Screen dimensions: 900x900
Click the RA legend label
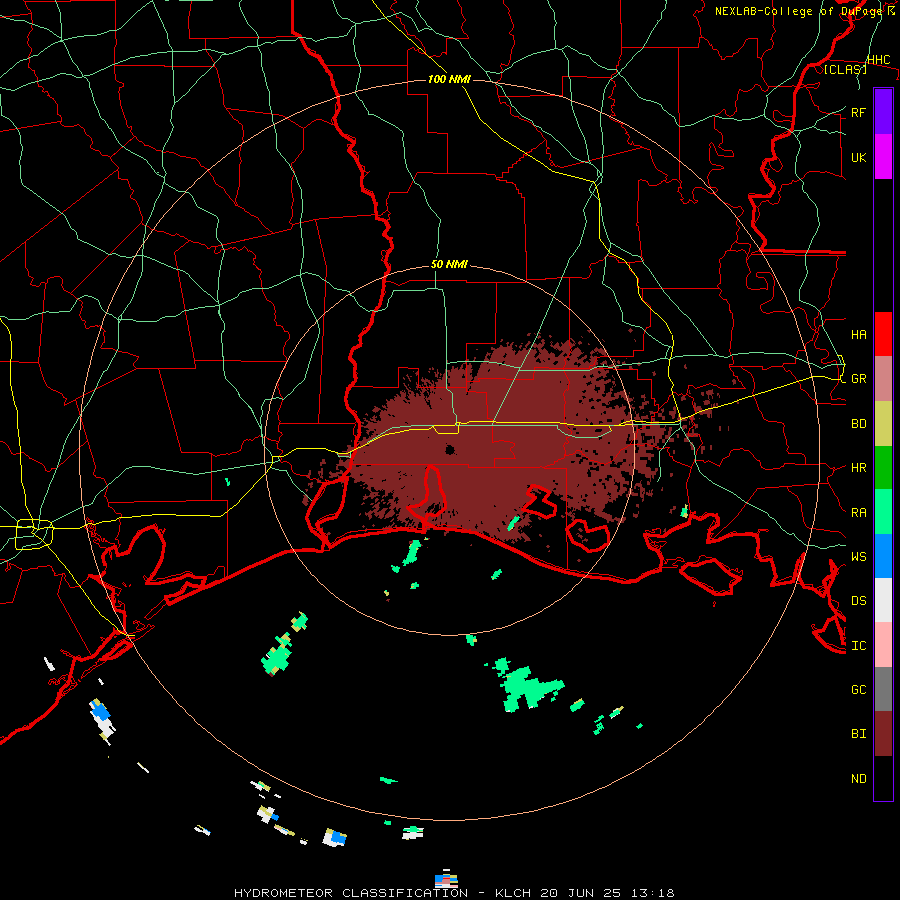point(858,513)
